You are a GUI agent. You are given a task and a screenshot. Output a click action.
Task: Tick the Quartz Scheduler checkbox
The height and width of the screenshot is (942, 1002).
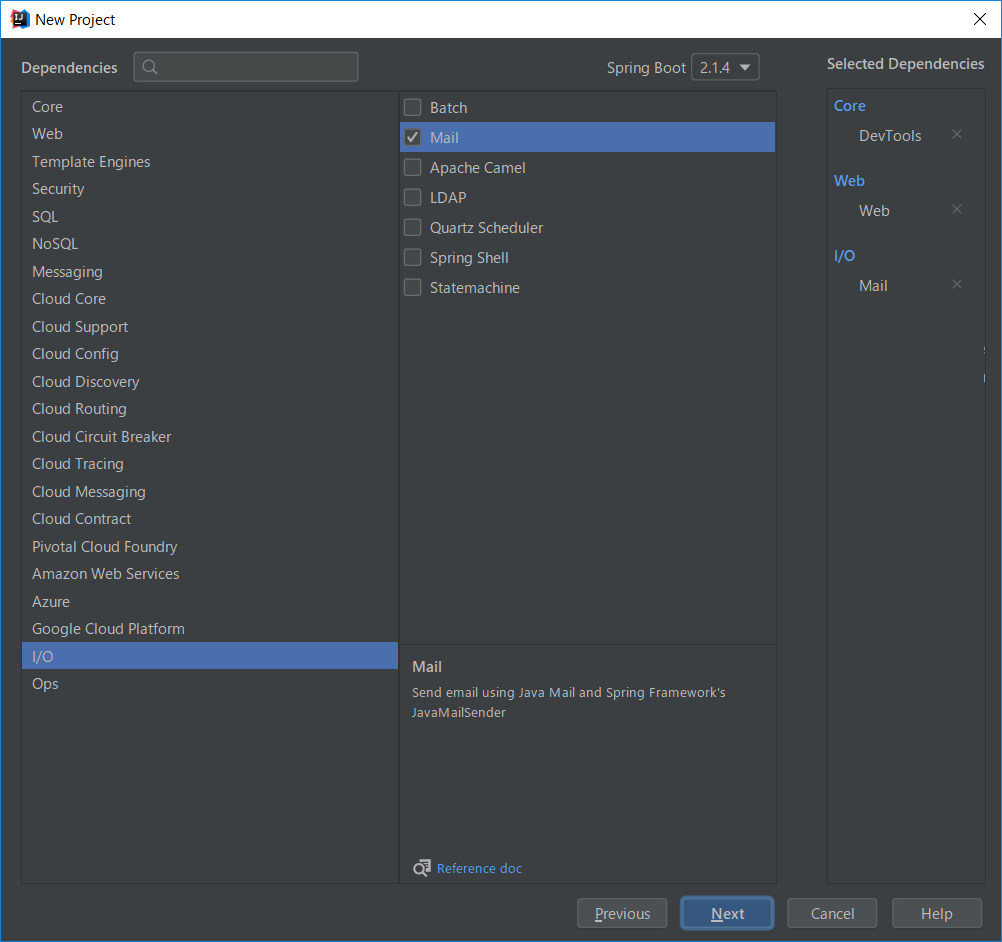(413, 228)
